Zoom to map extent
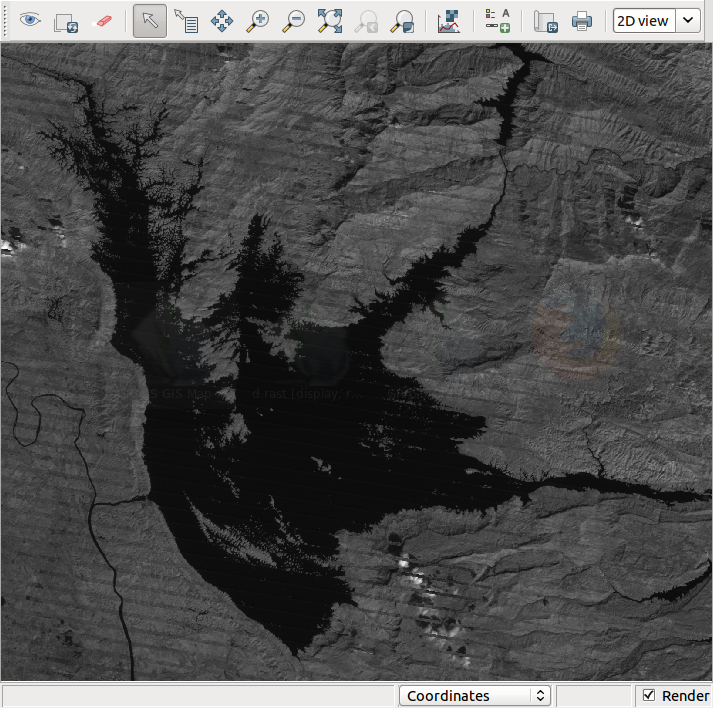Image resolution: width=713 pixels, height=708 pixels. tap(330, 21)
